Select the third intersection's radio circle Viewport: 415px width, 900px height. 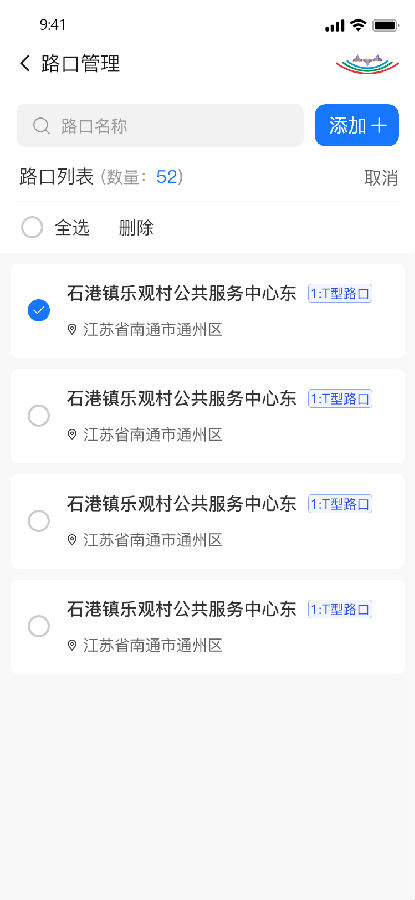(39, 521)
